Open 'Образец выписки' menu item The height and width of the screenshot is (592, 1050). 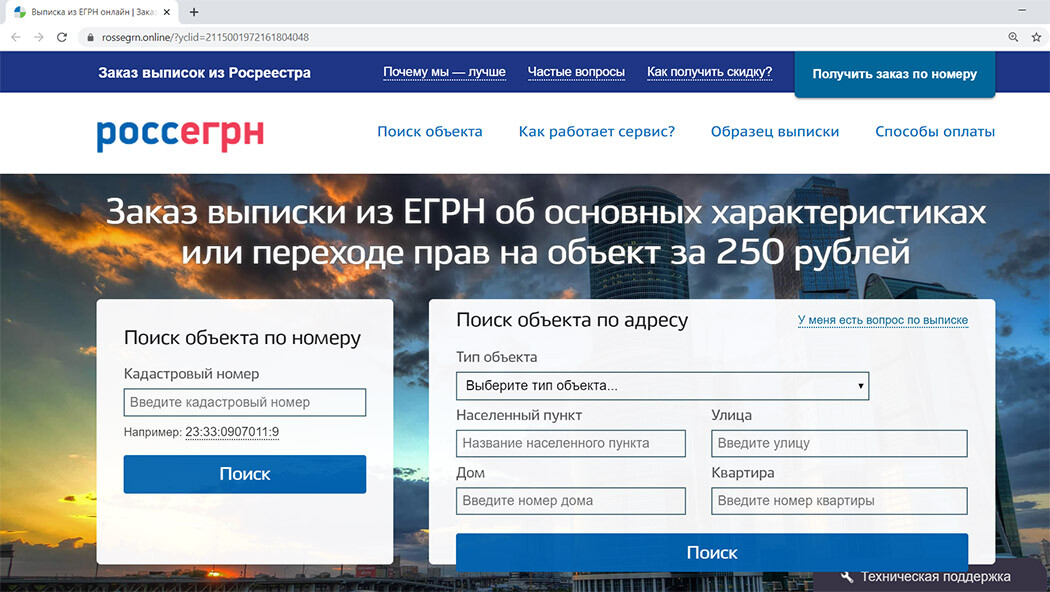coord(775,132)
